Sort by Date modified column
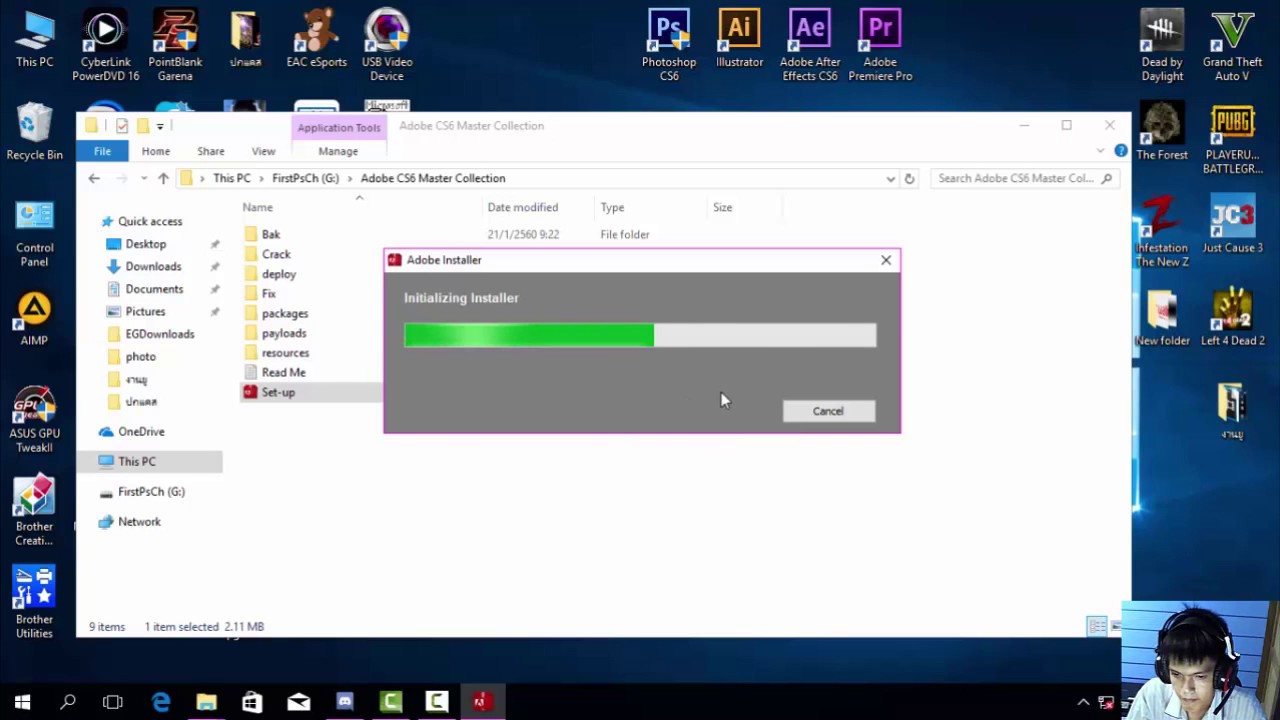1280x720 pixels. [523, 207]
